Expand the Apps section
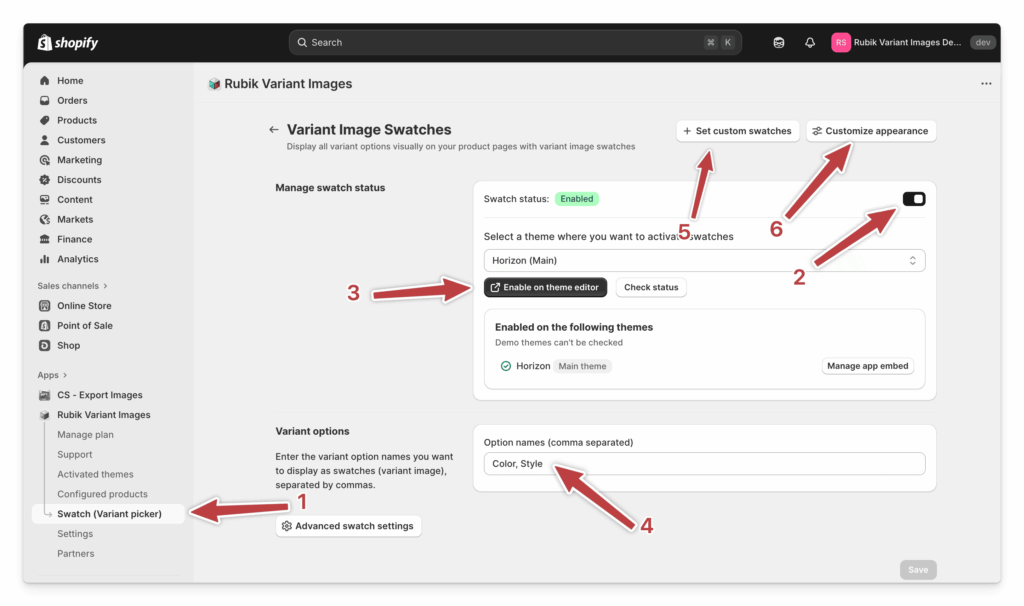The height and width of the screenshot is (606, 1024). coord(52,375)
